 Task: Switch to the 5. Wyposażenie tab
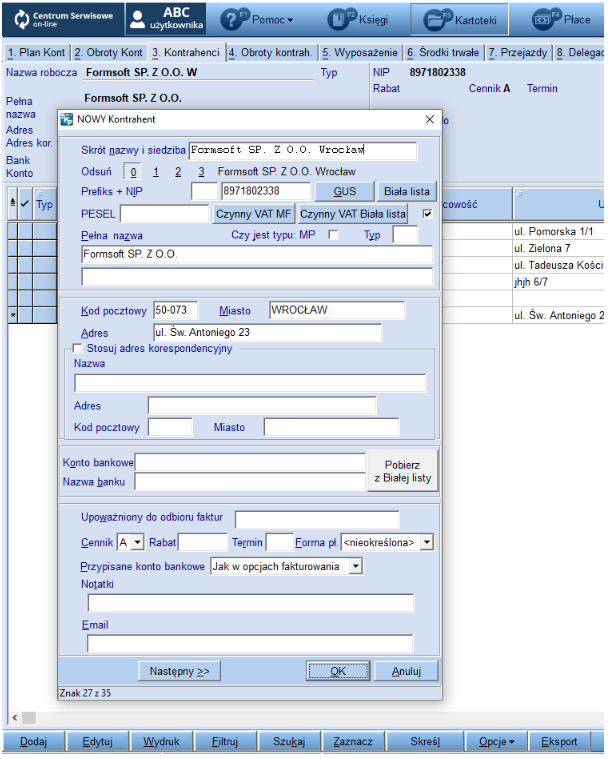[360, 52]
